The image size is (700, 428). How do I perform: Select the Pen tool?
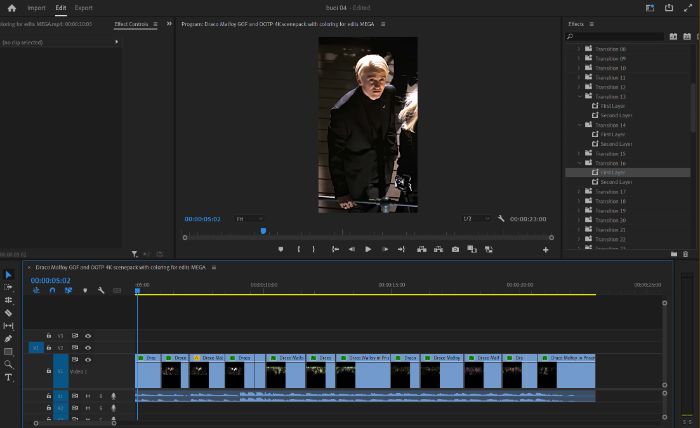[8, 339]
